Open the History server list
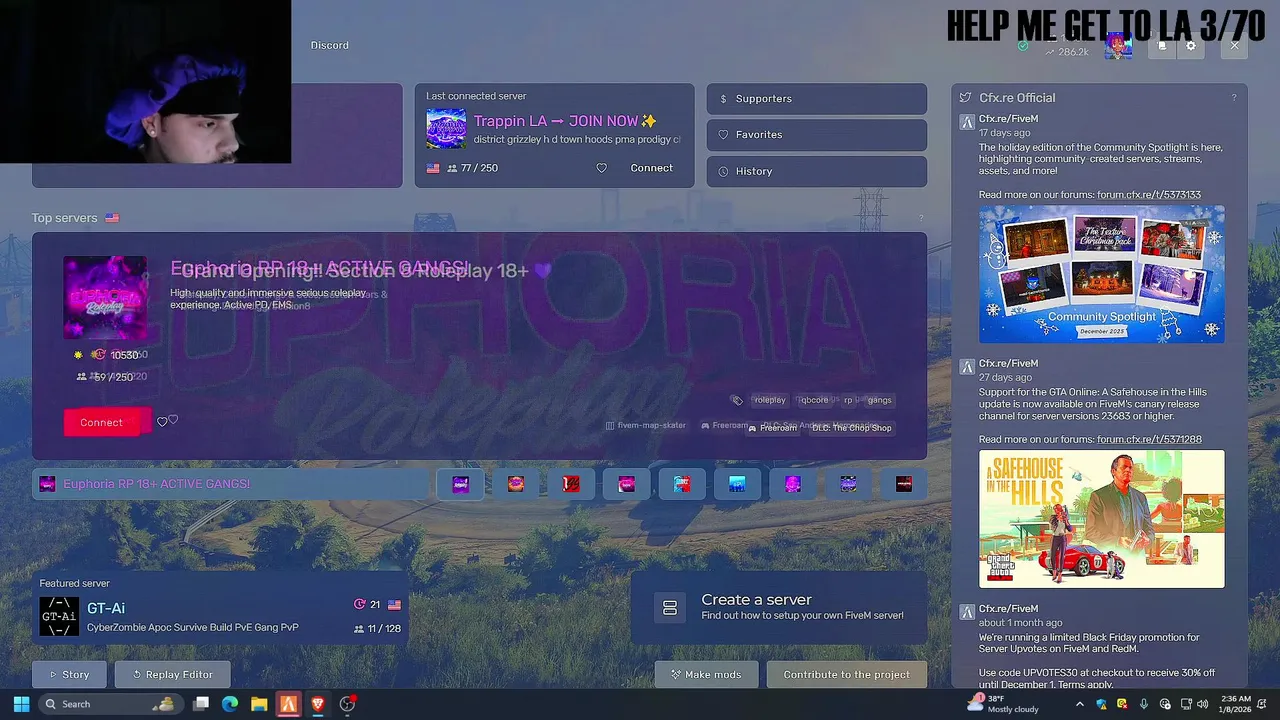The image size is (1280, 720). (817, 171)
